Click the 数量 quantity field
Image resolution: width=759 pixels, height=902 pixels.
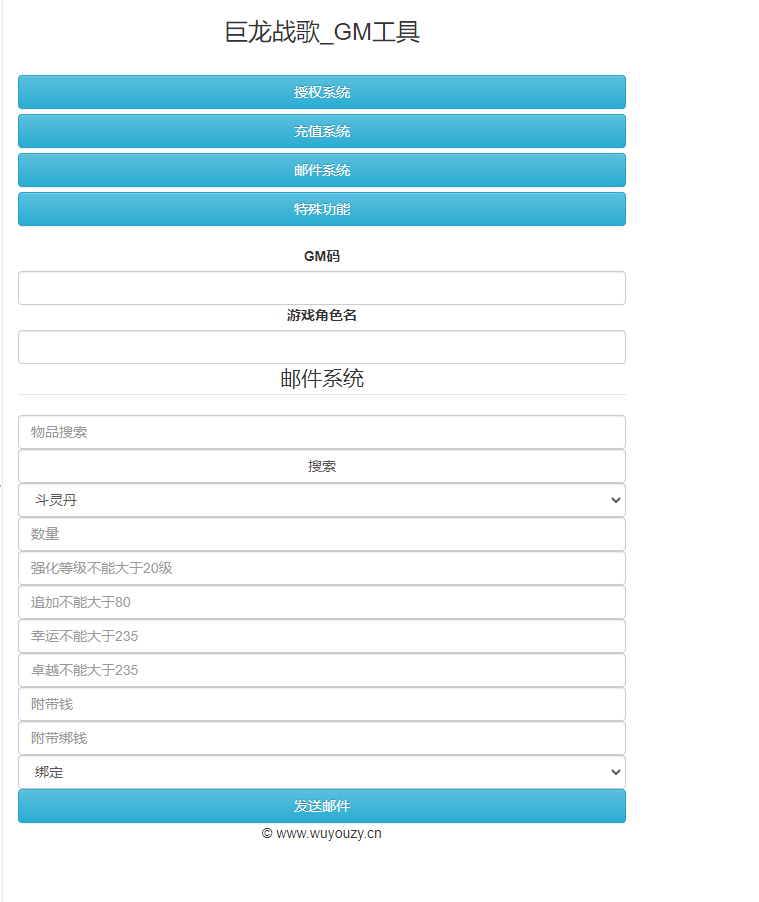click(322, 534)
